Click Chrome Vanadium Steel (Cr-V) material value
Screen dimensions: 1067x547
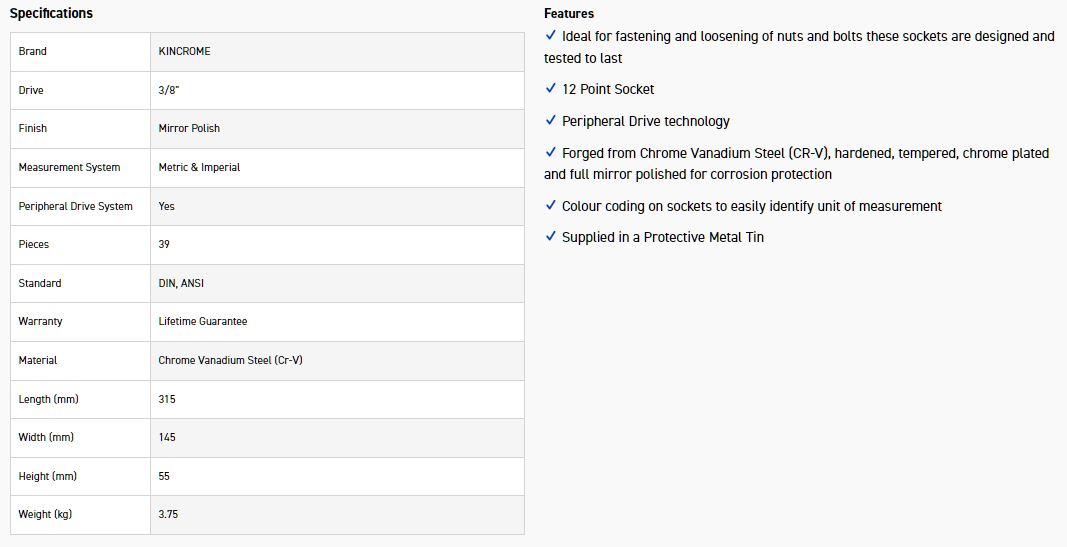point(230,360)
